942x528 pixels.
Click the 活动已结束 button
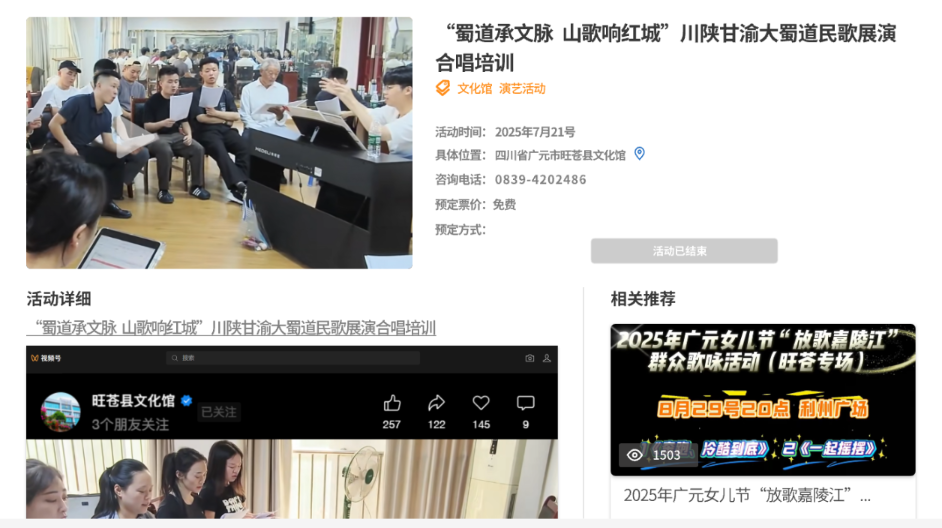[683, 251]
